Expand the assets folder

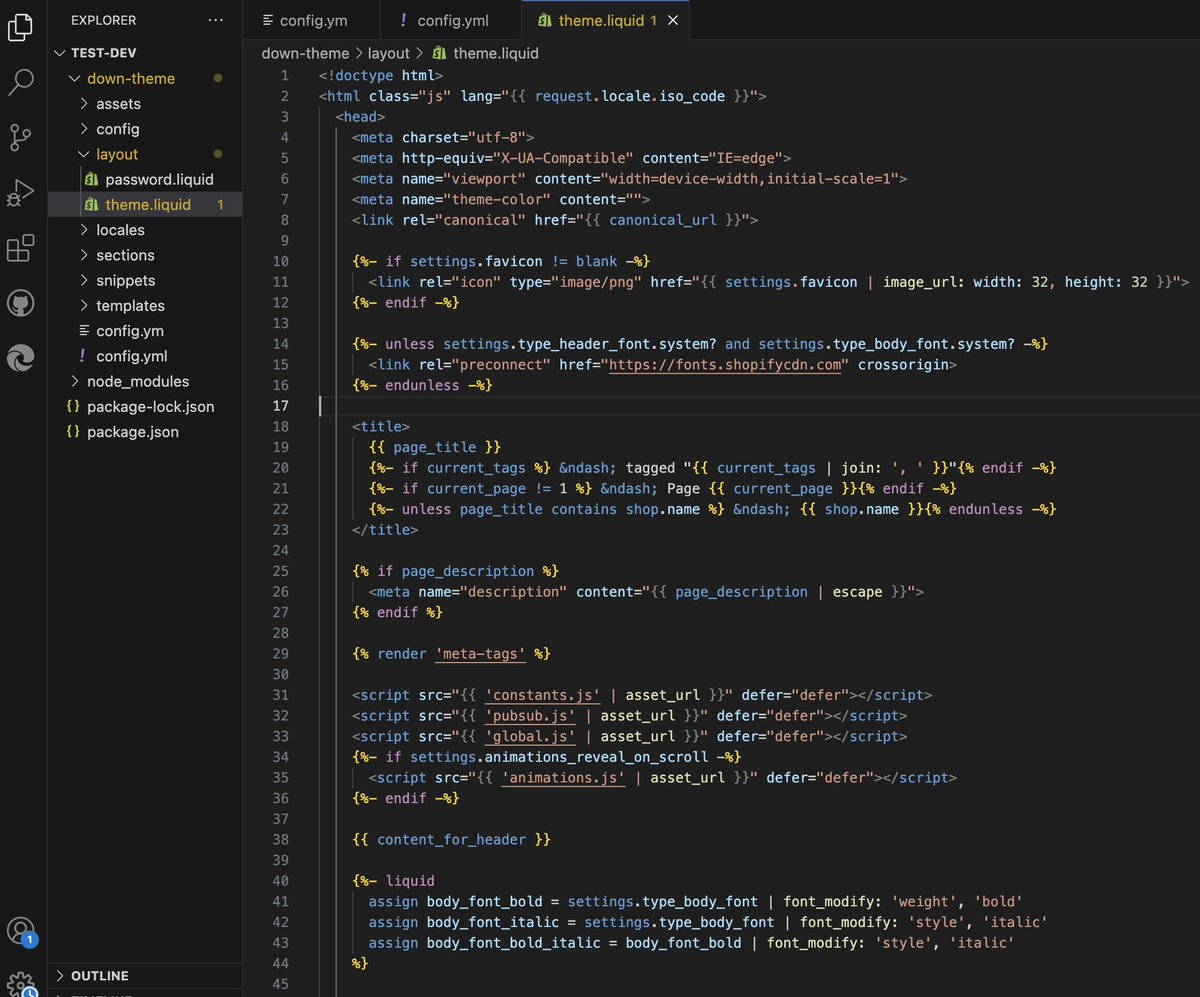(84, 104)
